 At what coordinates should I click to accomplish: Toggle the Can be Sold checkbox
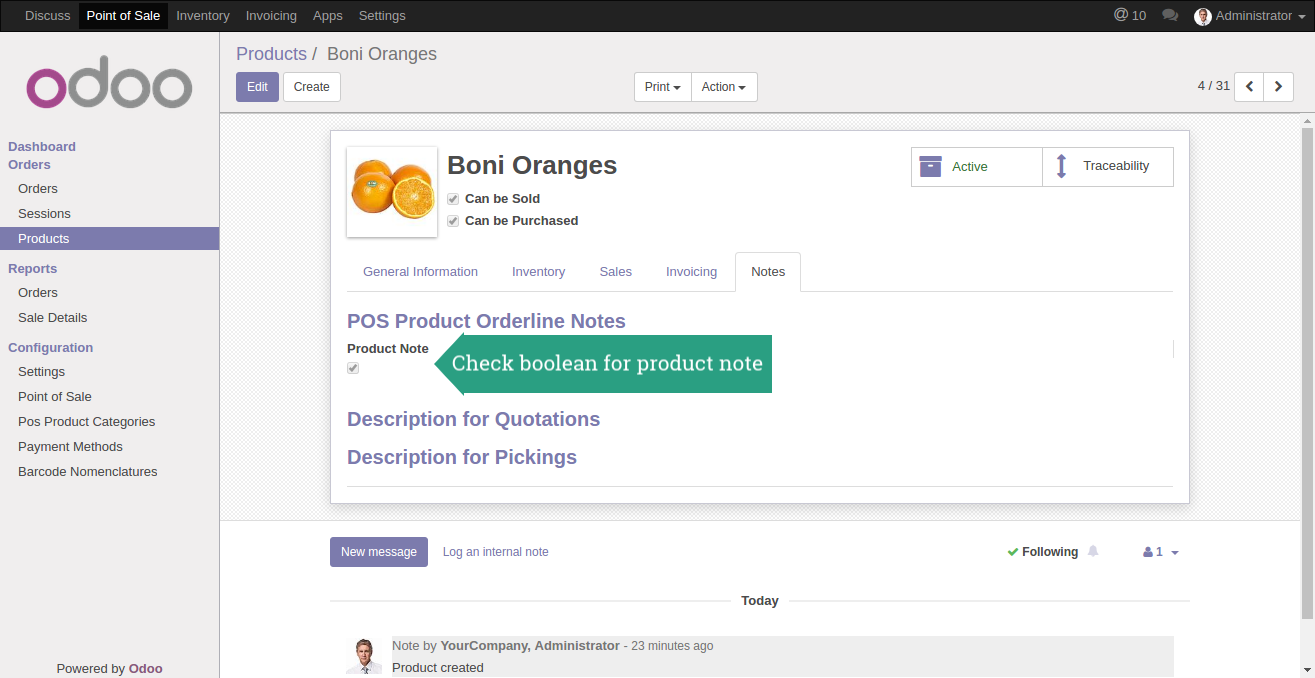click(453, 199)
